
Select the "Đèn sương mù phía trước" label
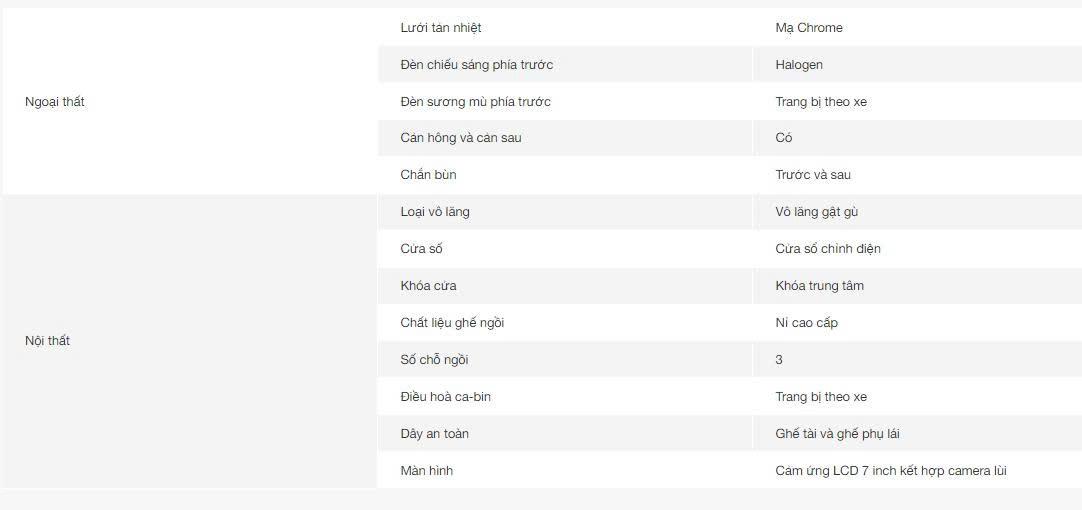[x=476, y=102]
